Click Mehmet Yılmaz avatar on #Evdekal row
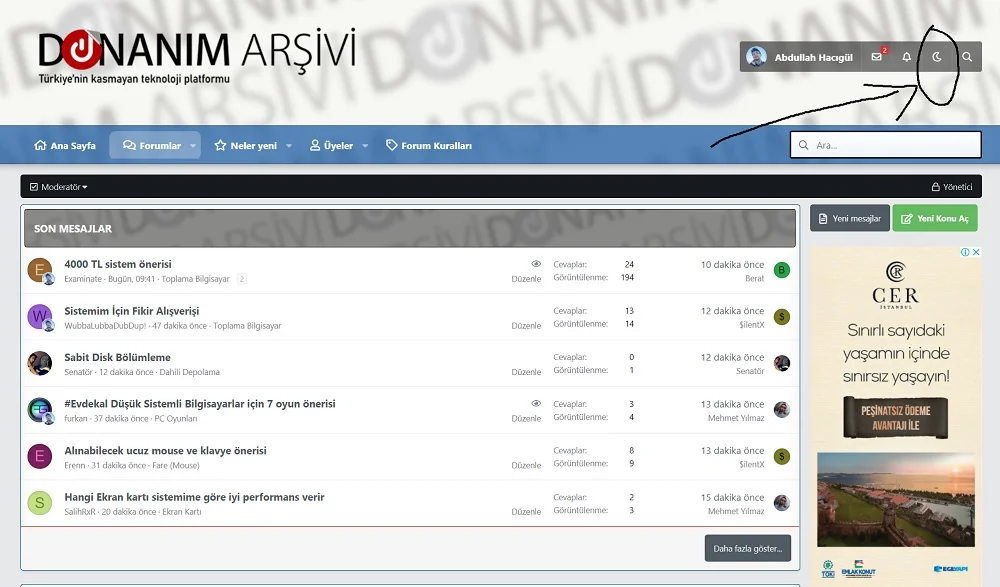Screen dimensions: 1000x587 782,410
